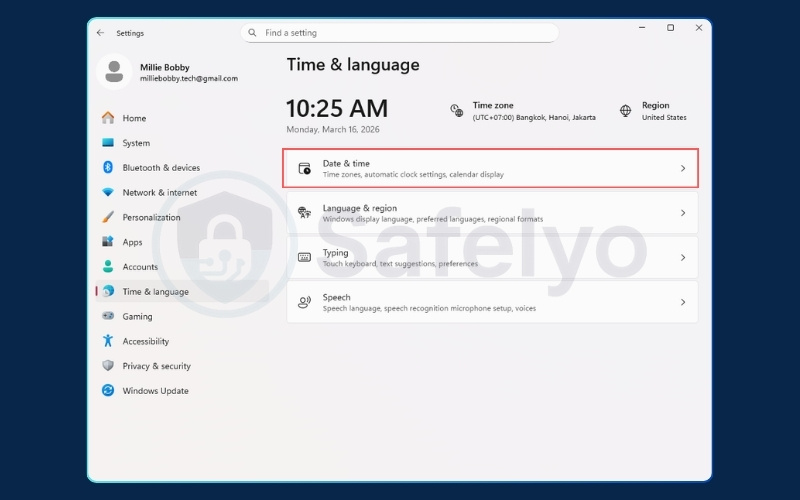Click the Bluetooth & devices icon
Screen dimensions: 800x500
[x=108, y=167]
